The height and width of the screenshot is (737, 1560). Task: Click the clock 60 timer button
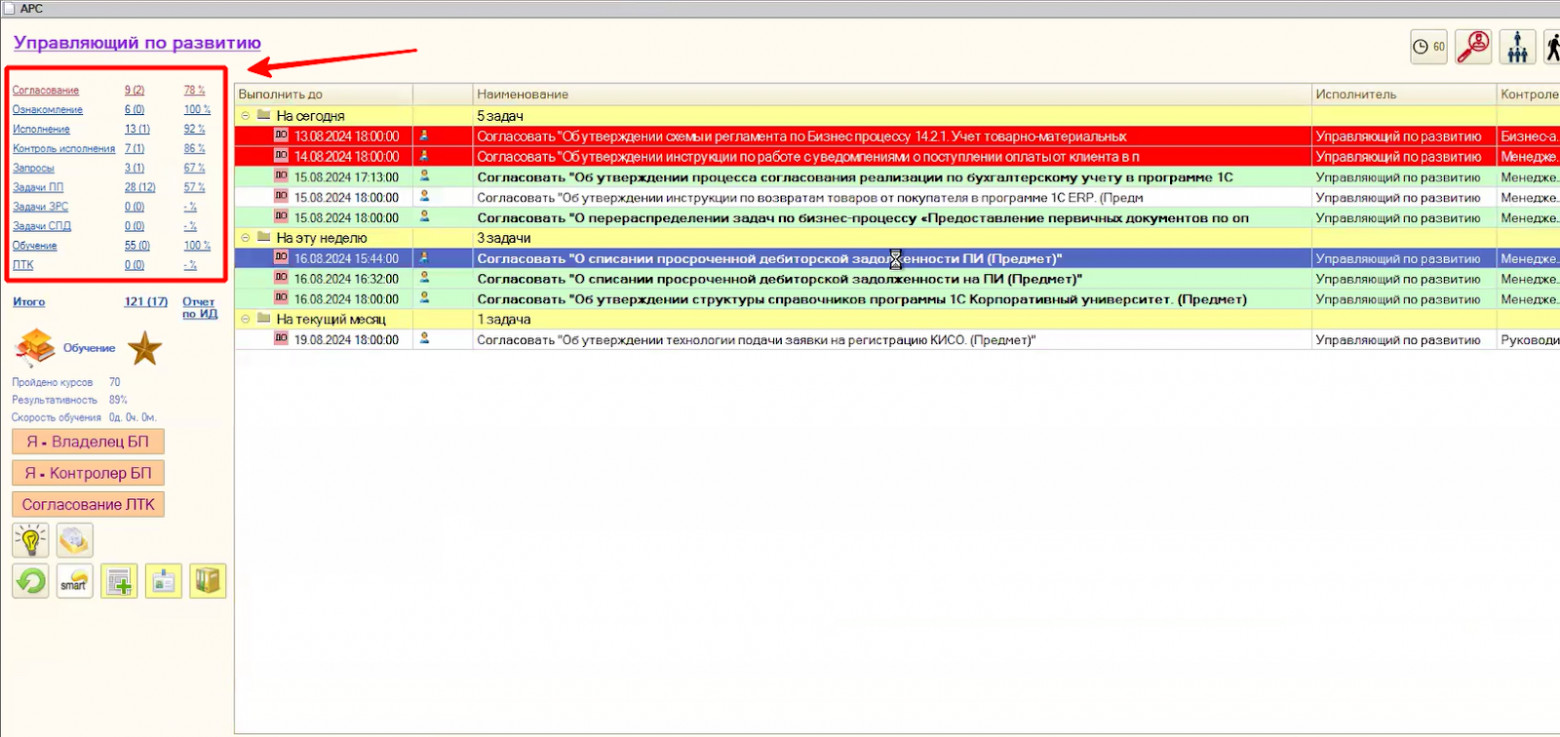[x=1429, y=46]
